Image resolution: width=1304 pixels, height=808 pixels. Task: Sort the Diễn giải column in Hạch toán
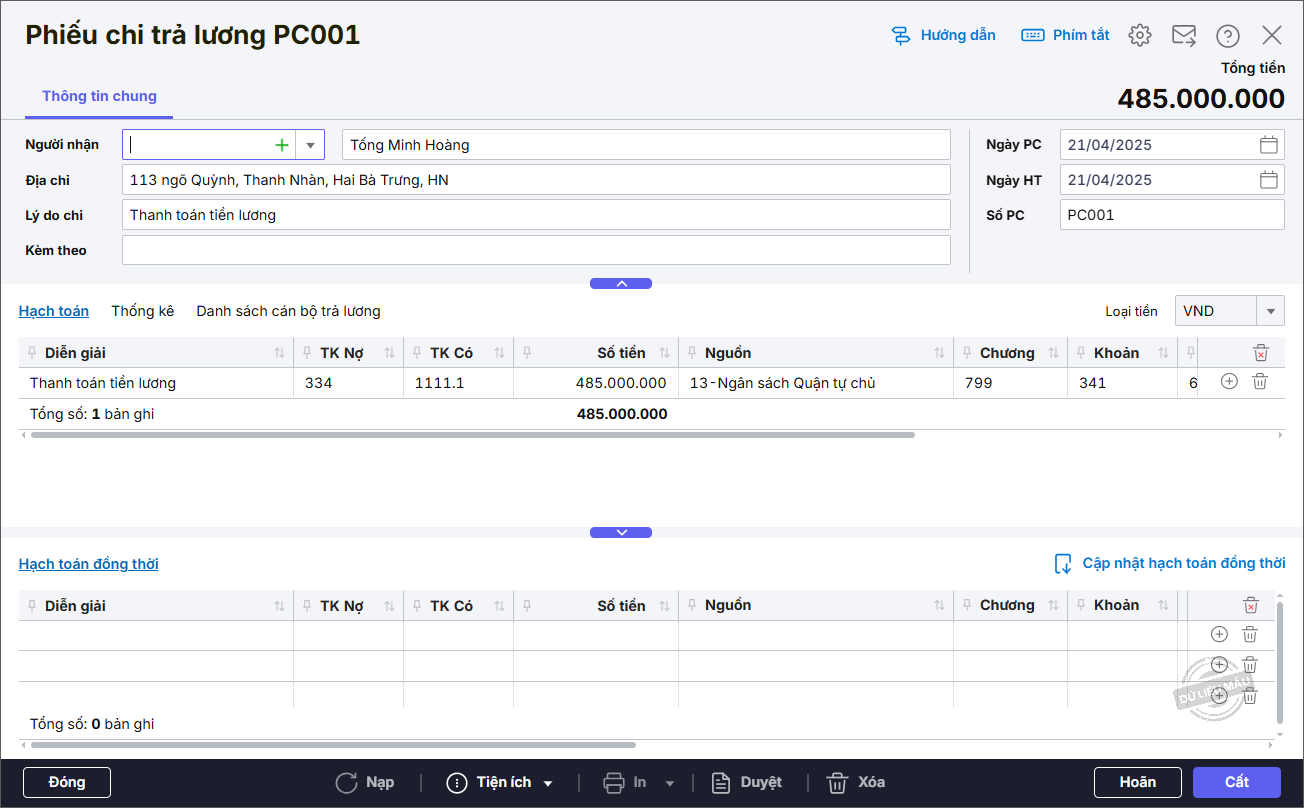click(279, 353)
